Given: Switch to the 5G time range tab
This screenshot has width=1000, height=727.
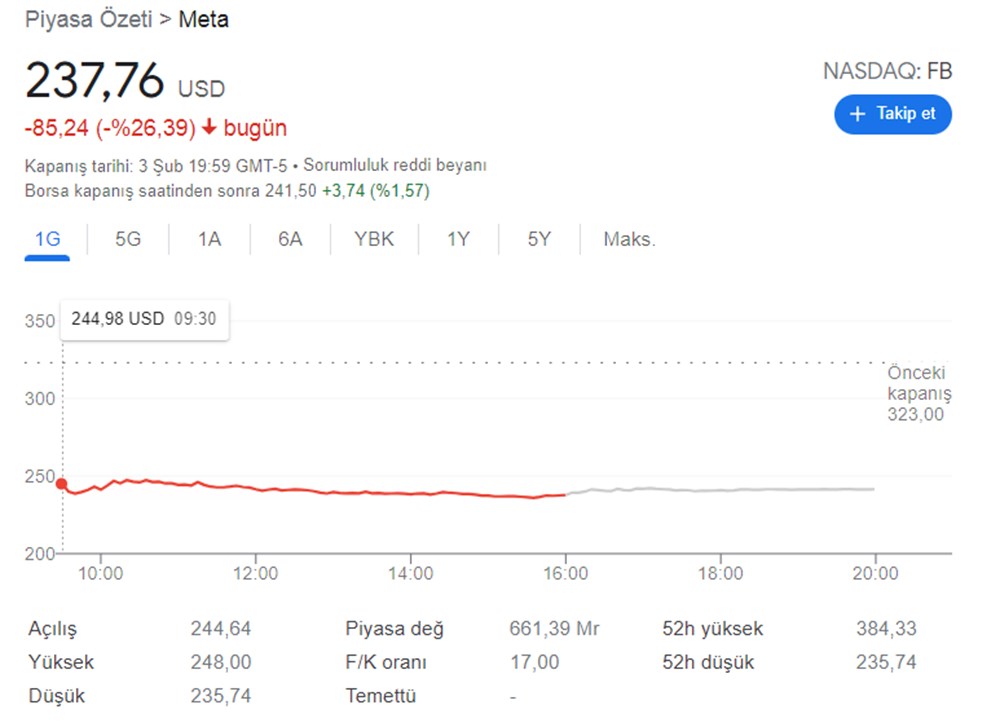Looking at the screenshot, I should click(x=128, y=240).
